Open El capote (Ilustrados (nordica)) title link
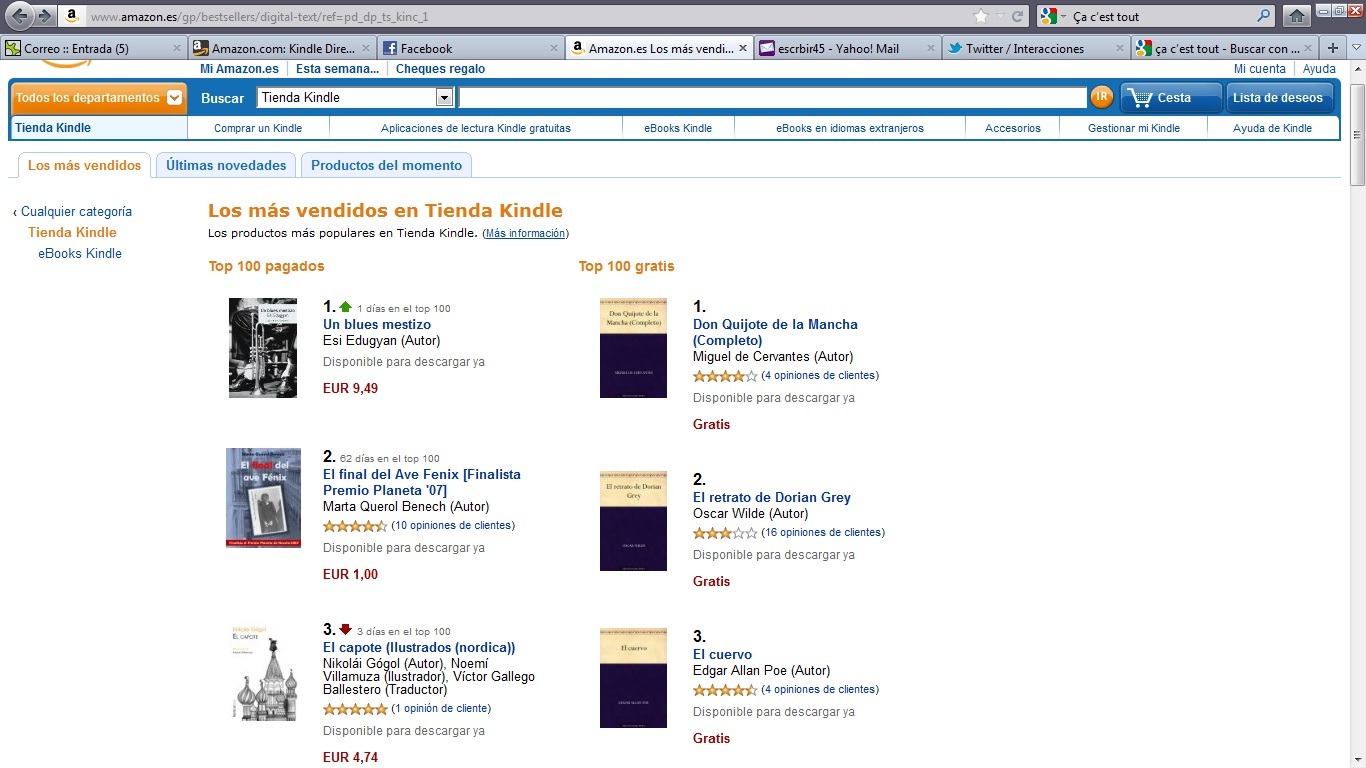This screenshot has width=1366, height=768. (419, 648)
